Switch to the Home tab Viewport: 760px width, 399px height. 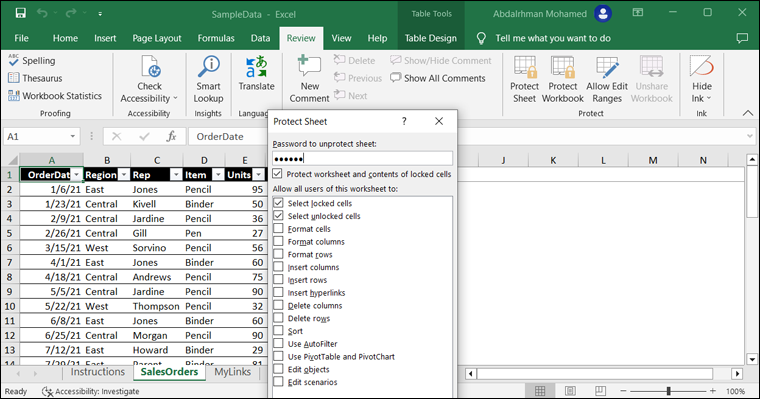pos(65,38)
